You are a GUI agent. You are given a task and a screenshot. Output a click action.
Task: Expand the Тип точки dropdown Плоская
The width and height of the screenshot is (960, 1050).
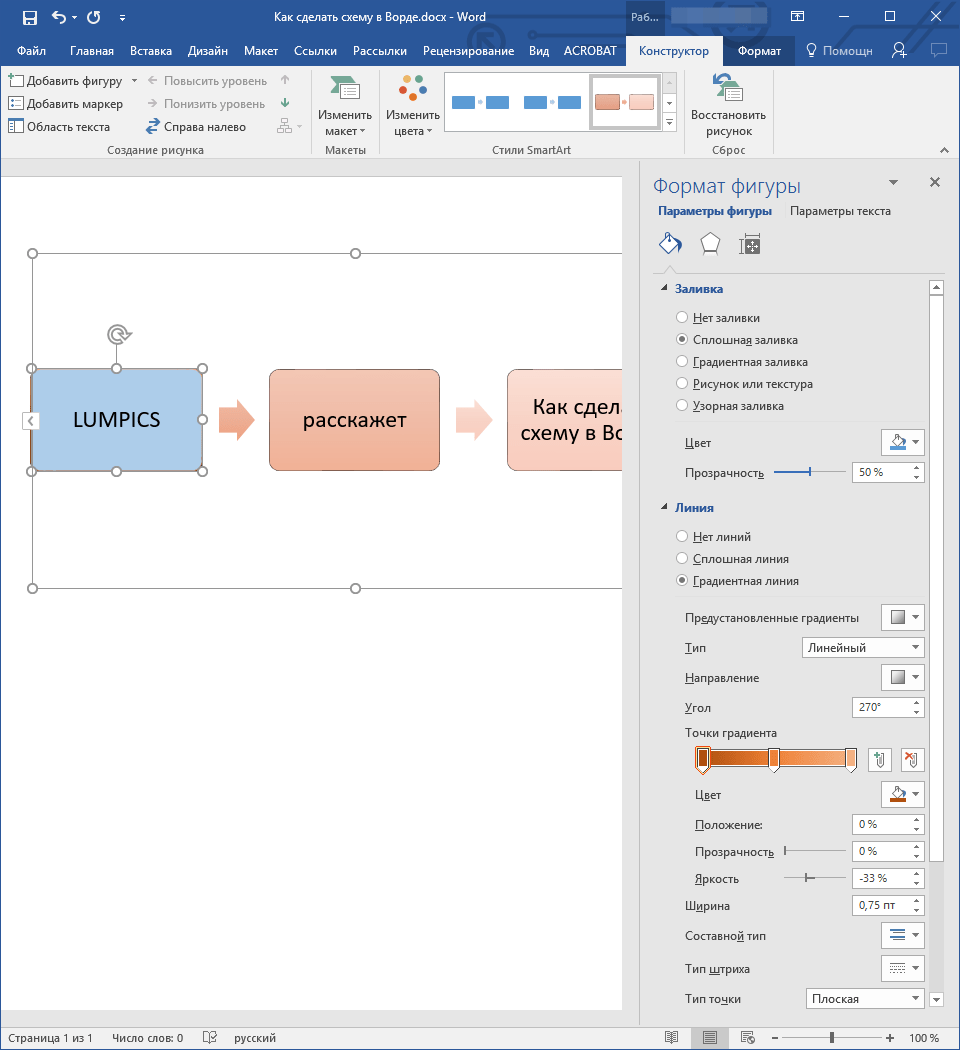pyautogui.click(x=865, y=998)
